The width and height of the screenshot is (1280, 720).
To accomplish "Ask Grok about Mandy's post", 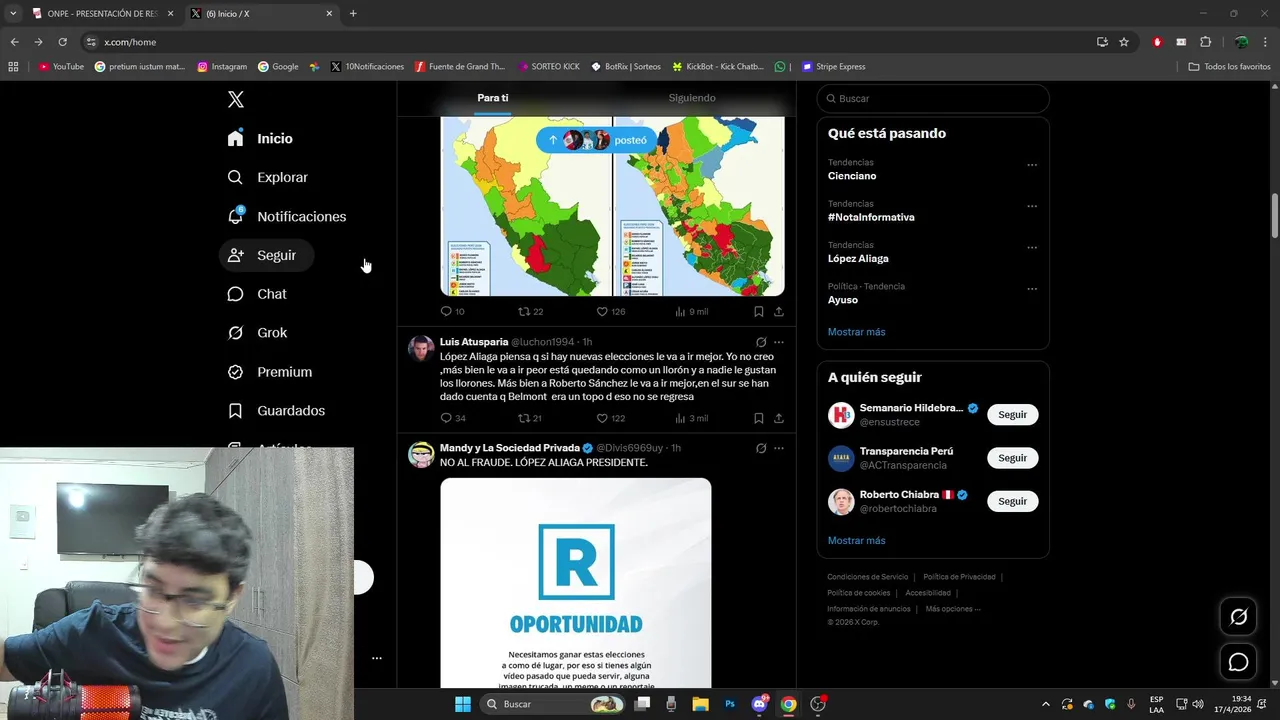I will click(761, 448).
